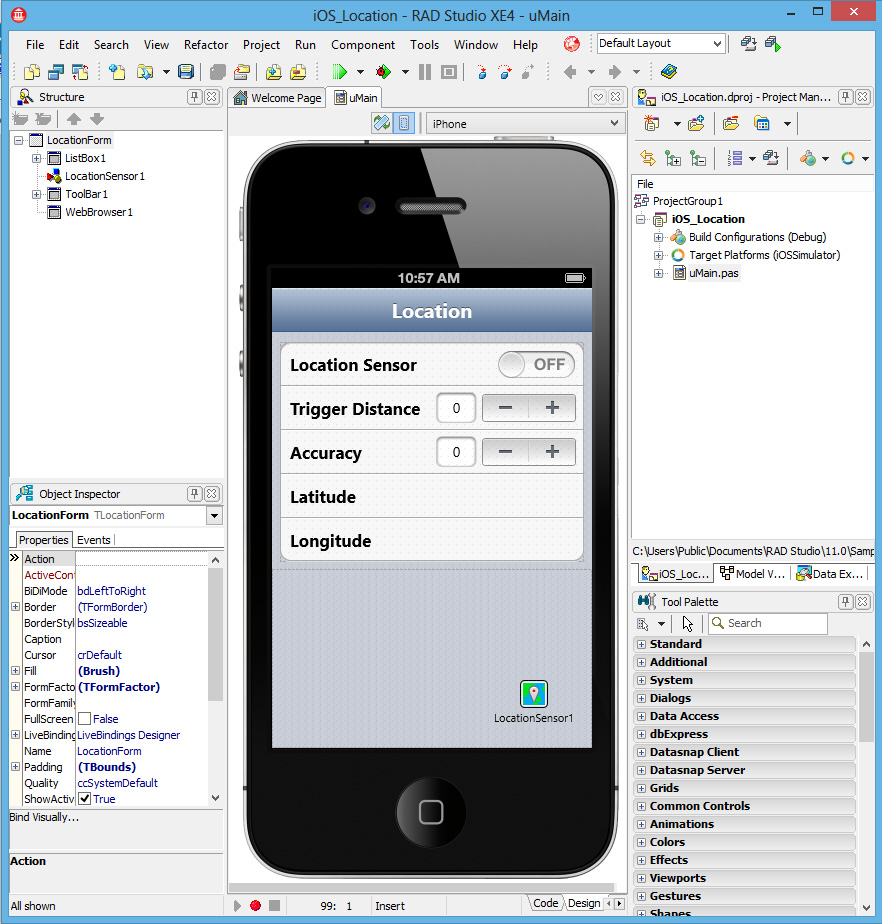This screenshot has height=924, width=882.
Task: Move selected item down in Structure panel
Action: pyautogui.click(x=97, y=119)
